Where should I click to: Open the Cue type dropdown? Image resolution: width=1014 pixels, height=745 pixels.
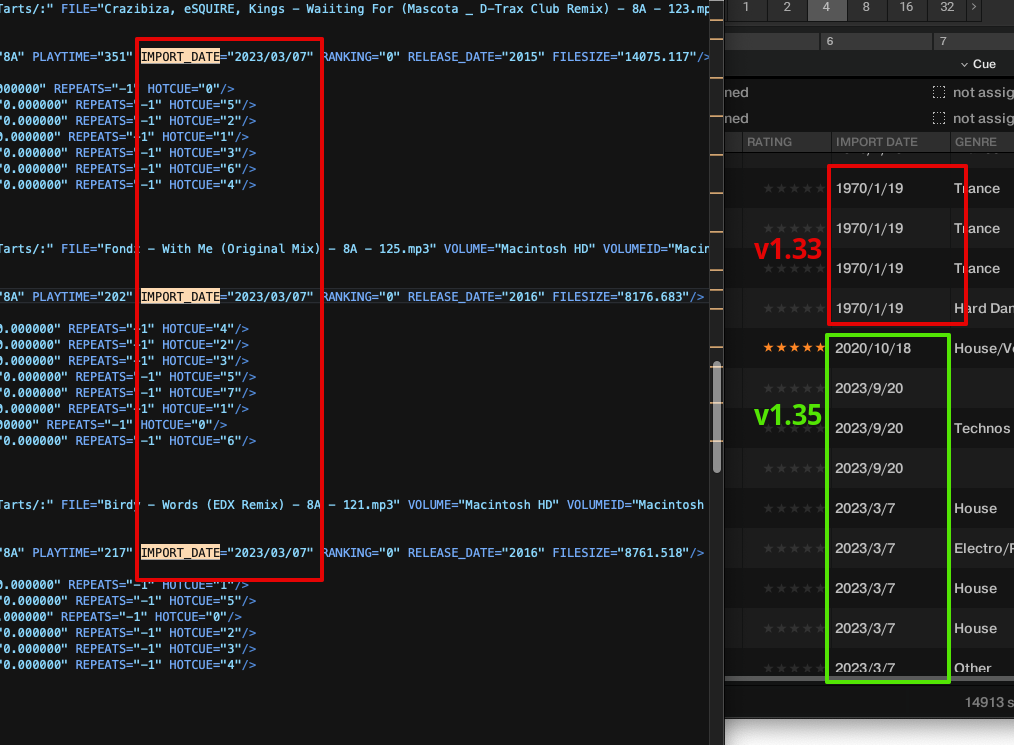click(978, 64)
